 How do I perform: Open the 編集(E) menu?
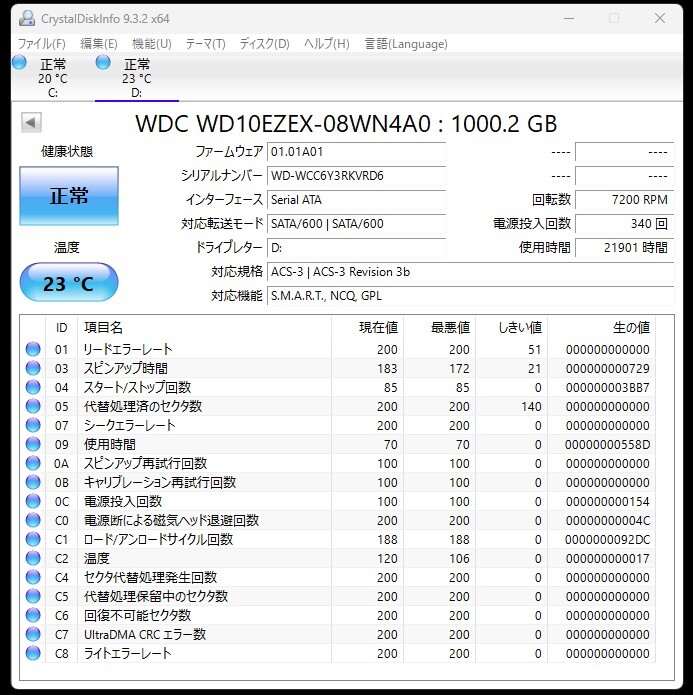(x=98, y=44)
